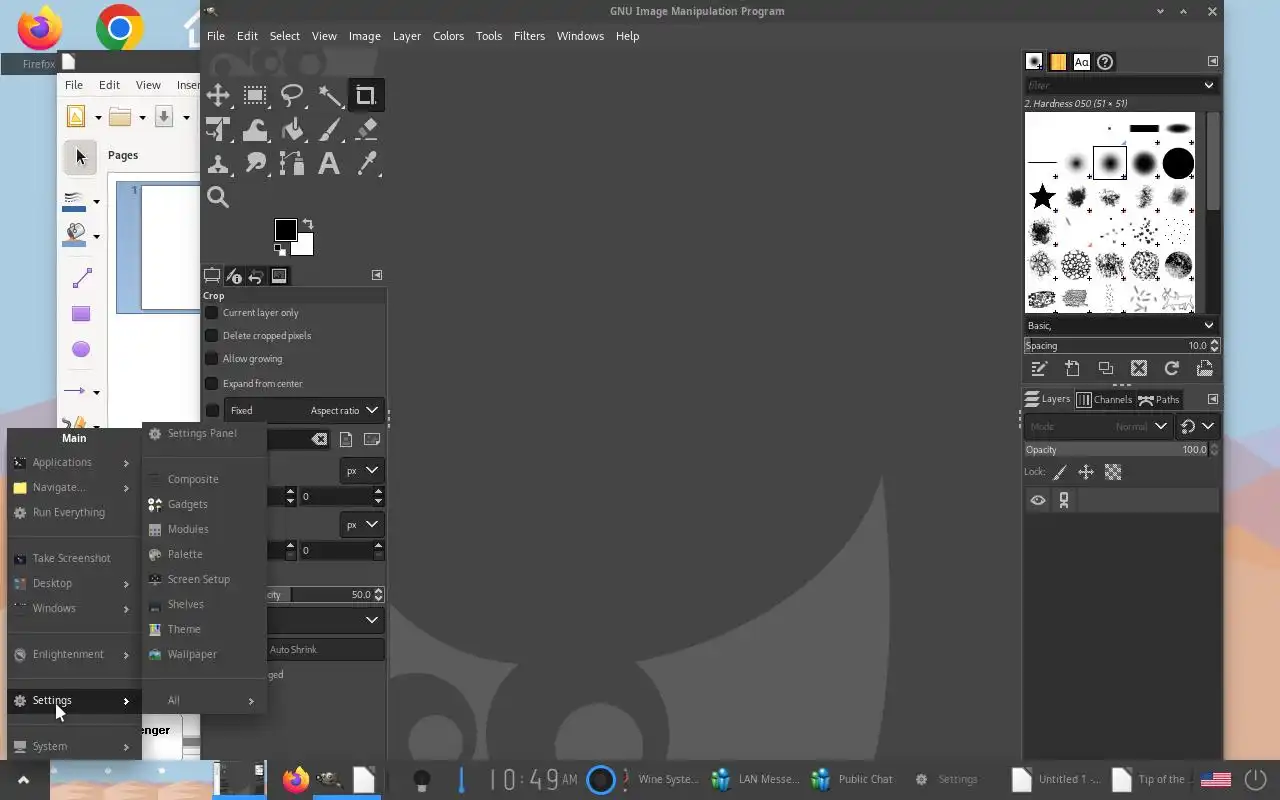Open brushes panel configuration menu

click(1212, 61)
